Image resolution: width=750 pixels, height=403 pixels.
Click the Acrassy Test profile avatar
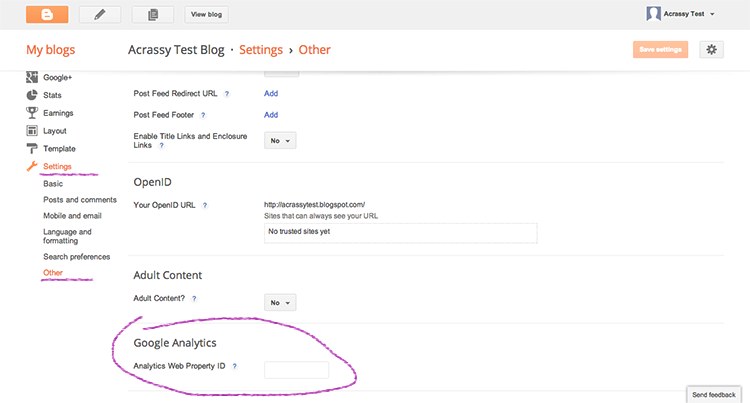[653, 13]
